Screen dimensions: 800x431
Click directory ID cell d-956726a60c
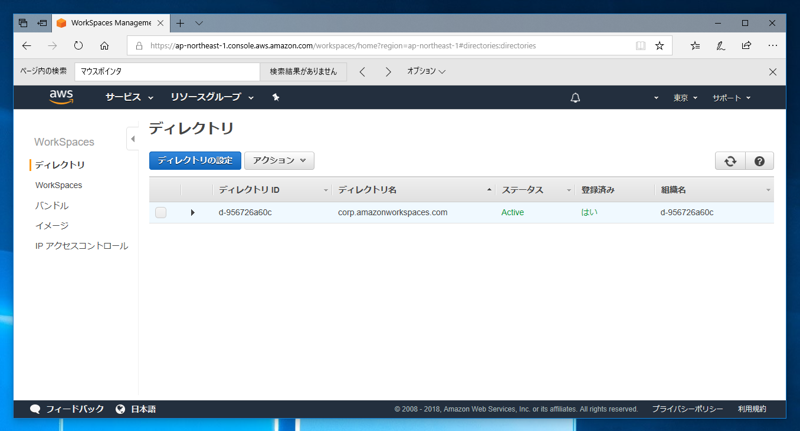pyautogui.click(x=245, y=213)
